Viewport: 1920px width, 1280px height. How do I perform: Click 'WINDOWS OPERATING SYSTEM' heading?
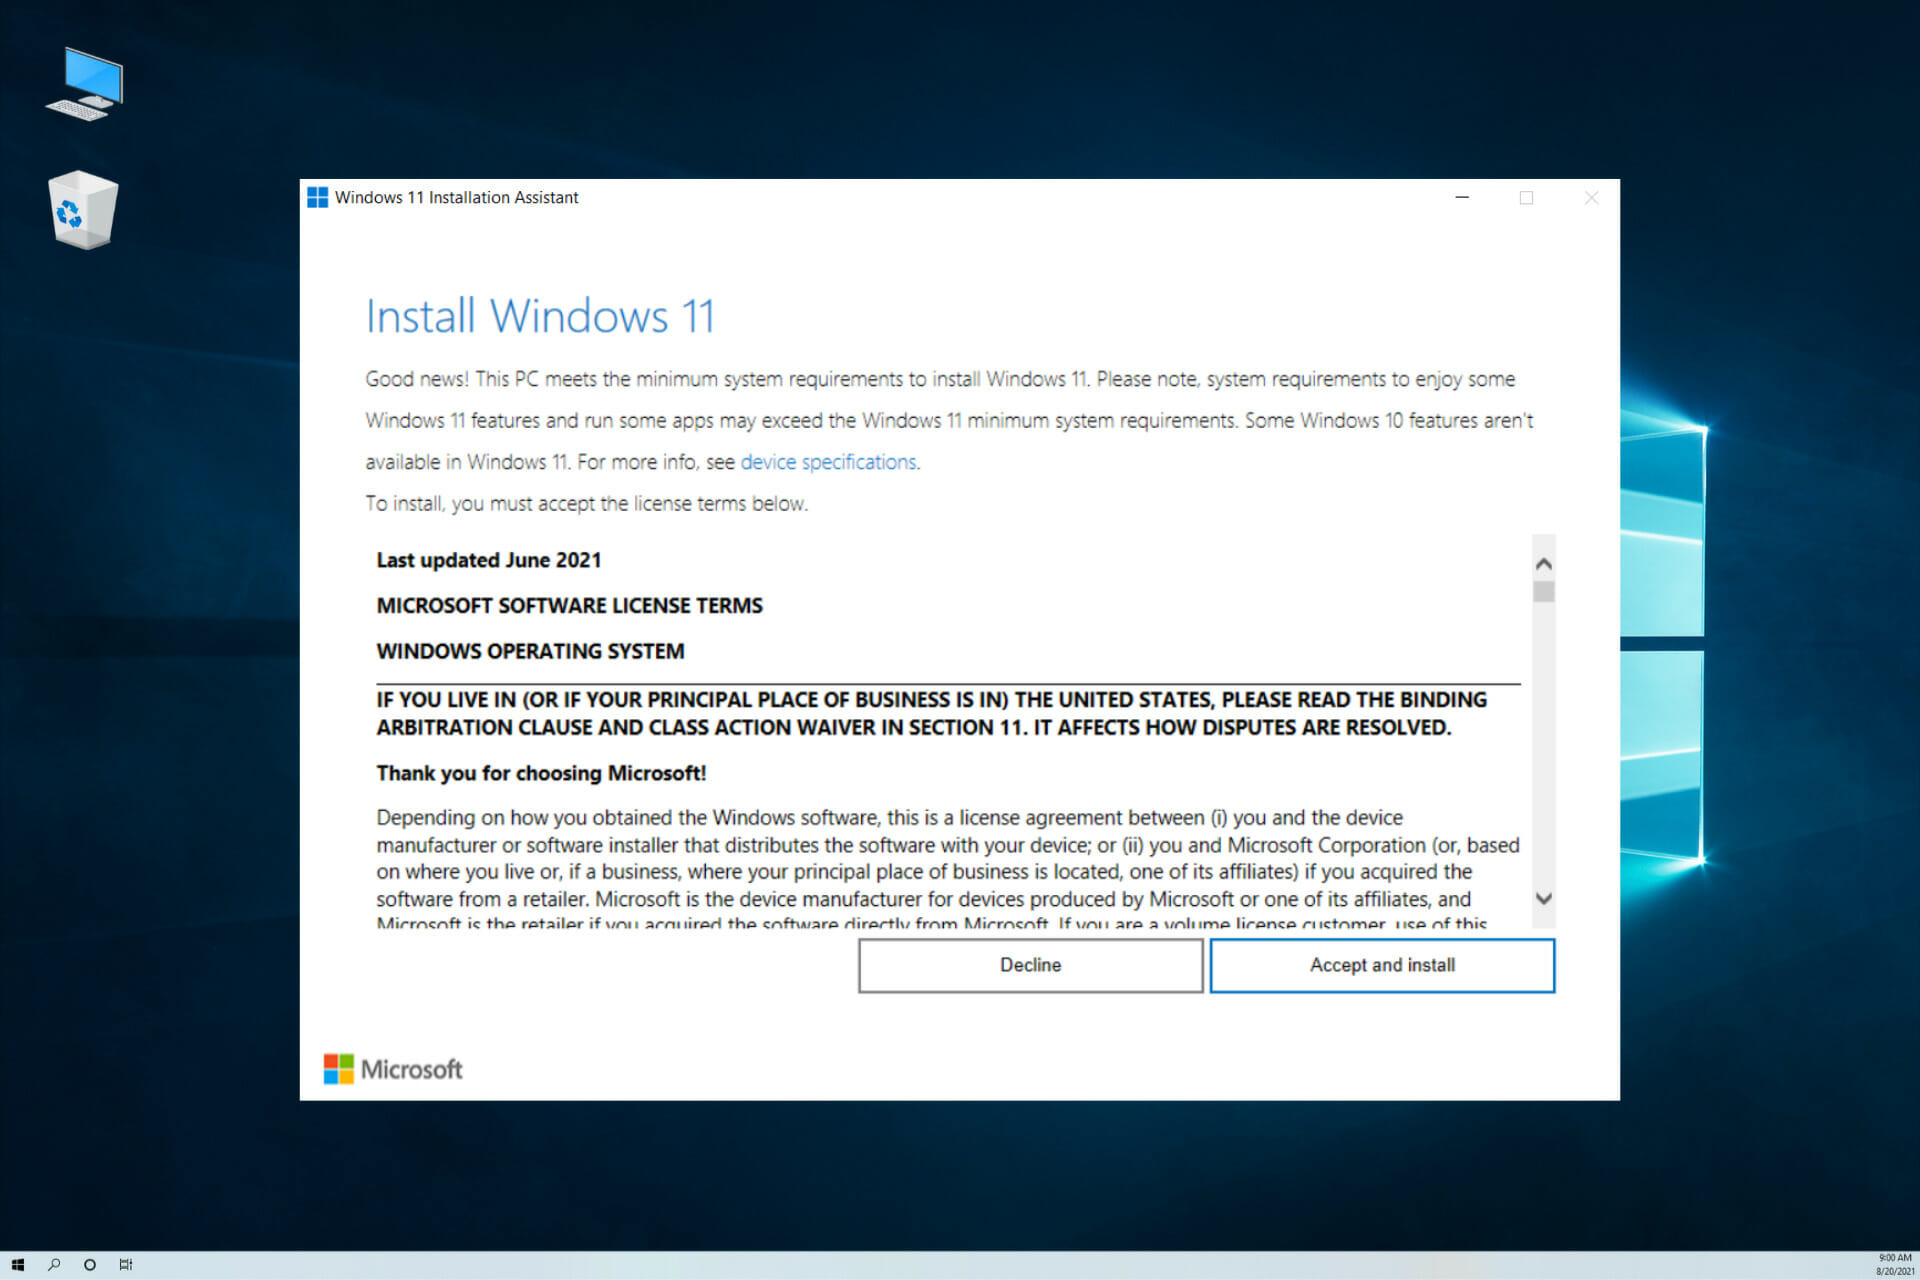(530, 651)
